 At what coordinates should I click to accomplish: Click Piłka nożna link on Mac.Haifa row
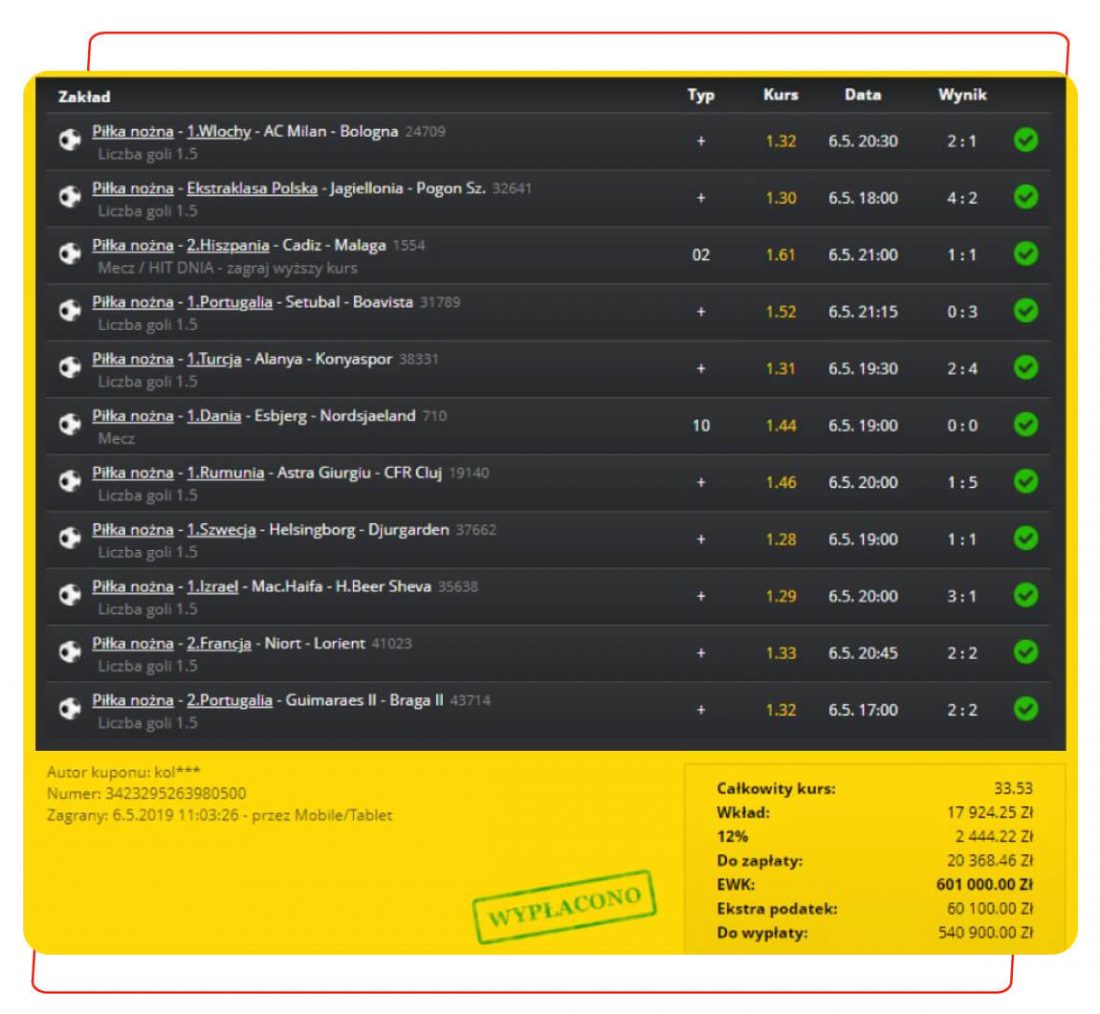(x=132, y=587)
